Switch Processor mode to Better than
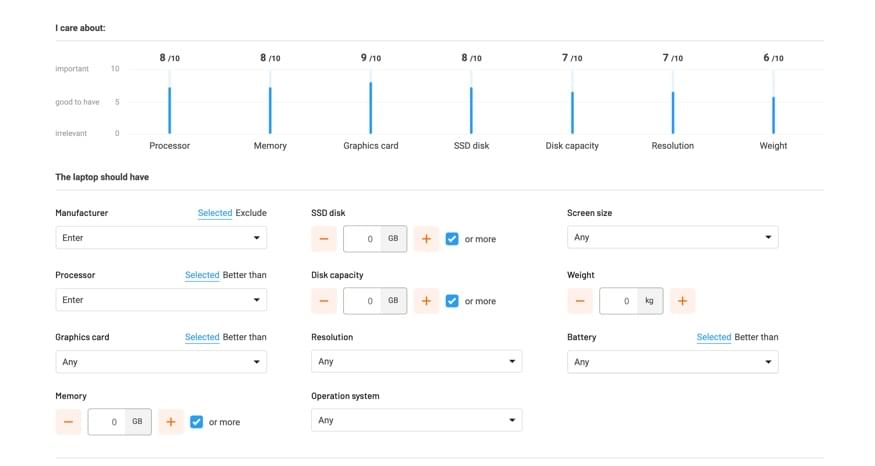Image resolution: width=875 pixels, height=466 pixels. click(245, 275)
